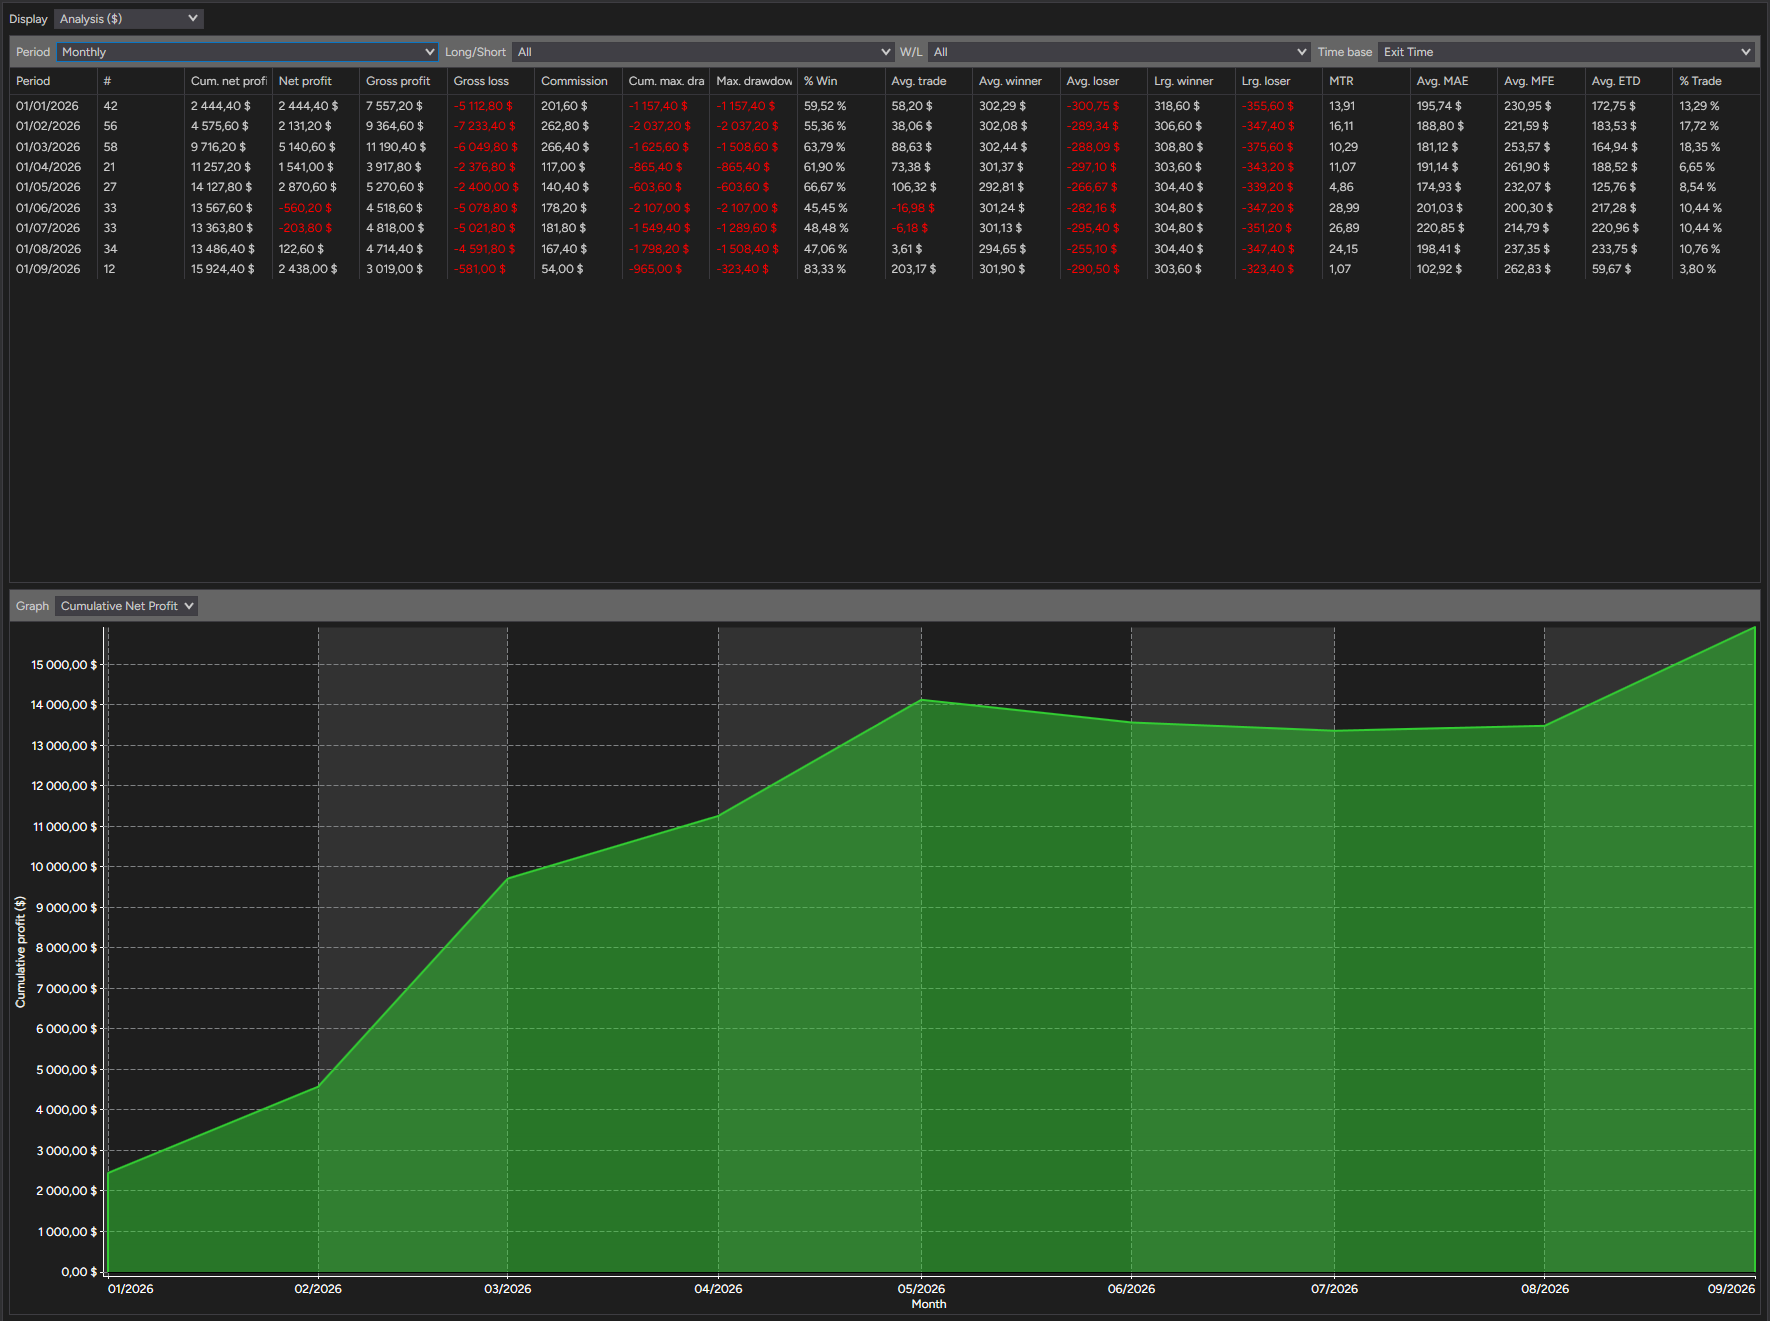The image size is (1770, 1321).
Task: Click gross loss value -7 233,40 $
Action: pos(485,126)
